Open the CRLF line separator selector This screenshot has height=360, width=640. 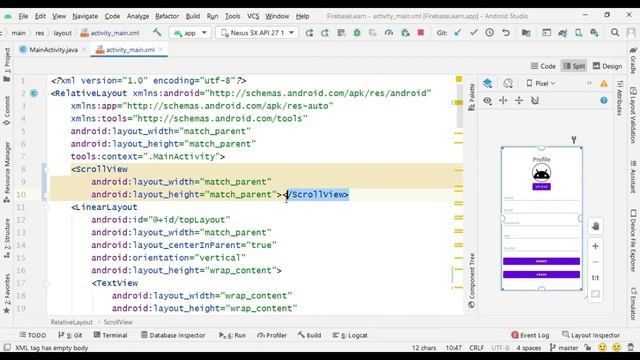tap(476, 348)
